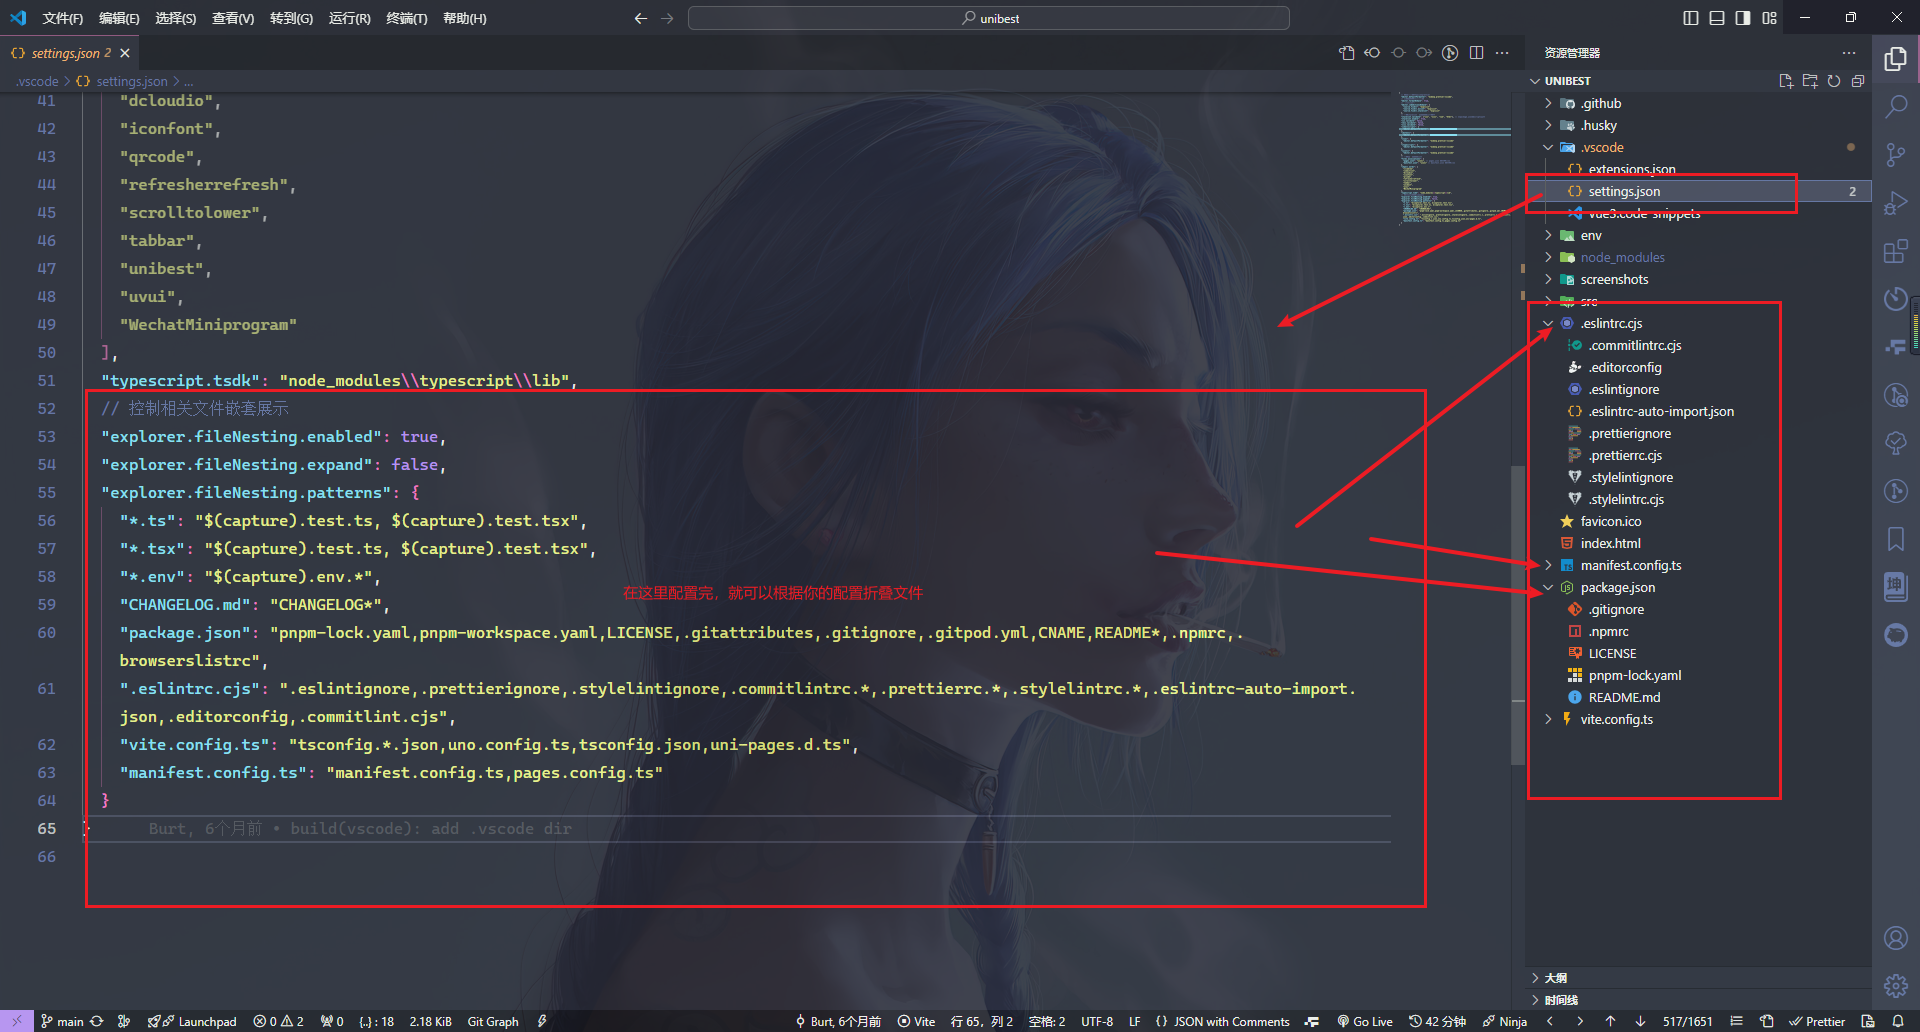Click the New File icon in Explorer header
Viewport: 1920px width, 1032px height.
click(x=1786, y=81)
